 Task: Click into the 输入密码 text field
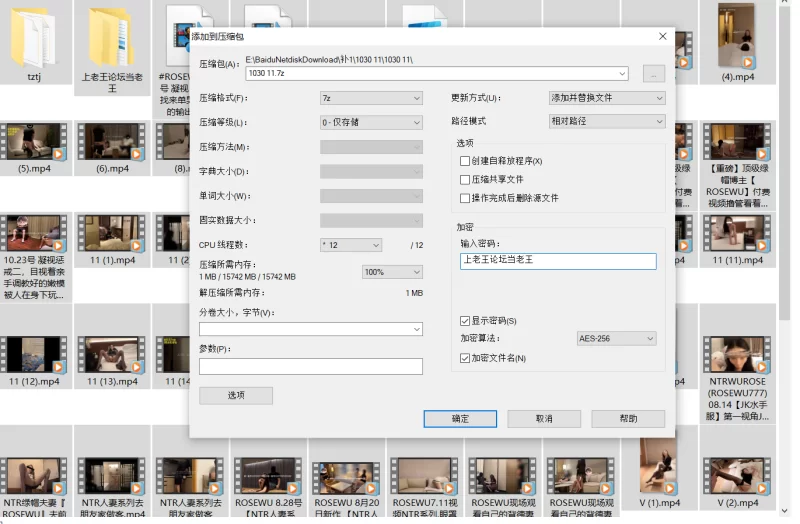[558, 261]
